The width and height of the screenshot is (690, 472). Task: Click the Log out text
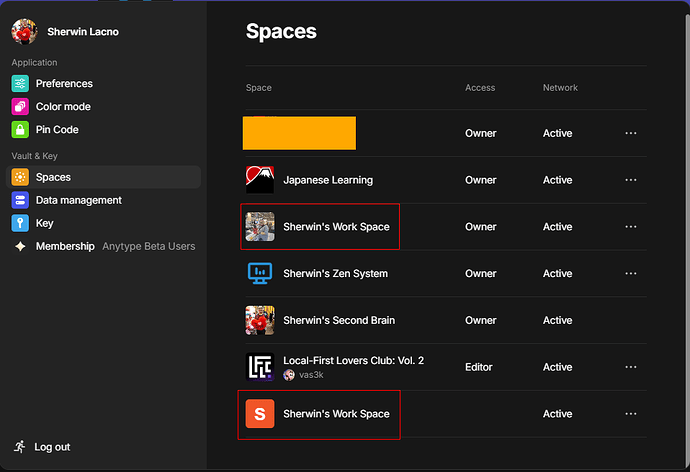coord(52,447)
